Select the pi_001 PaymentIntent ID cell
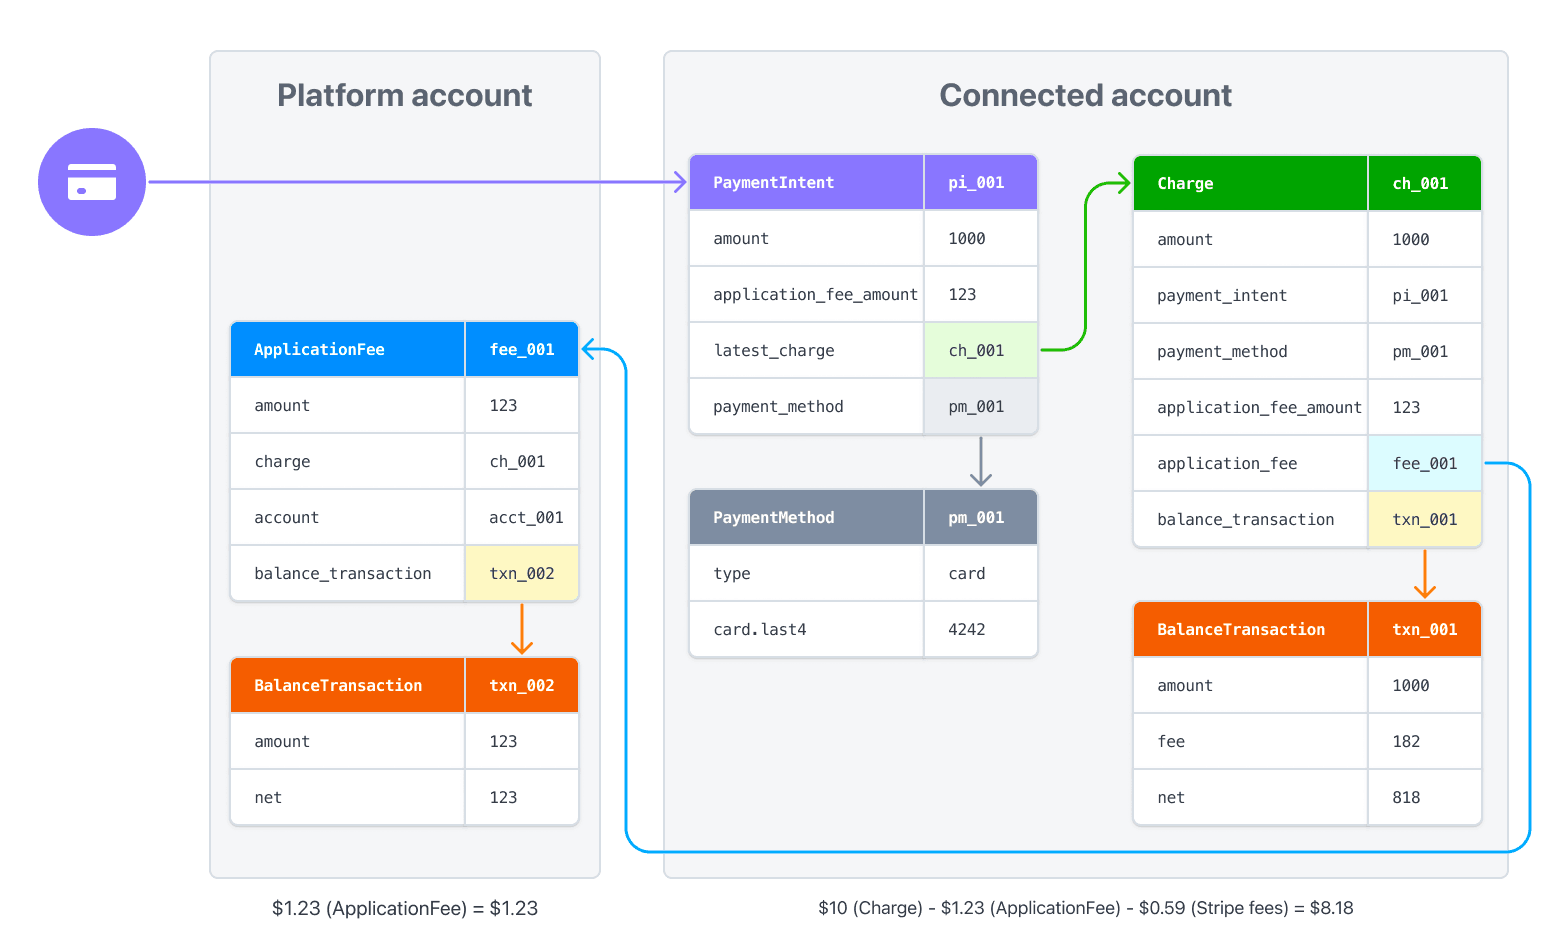This screenshot has height=935, width=1568. 976,183
